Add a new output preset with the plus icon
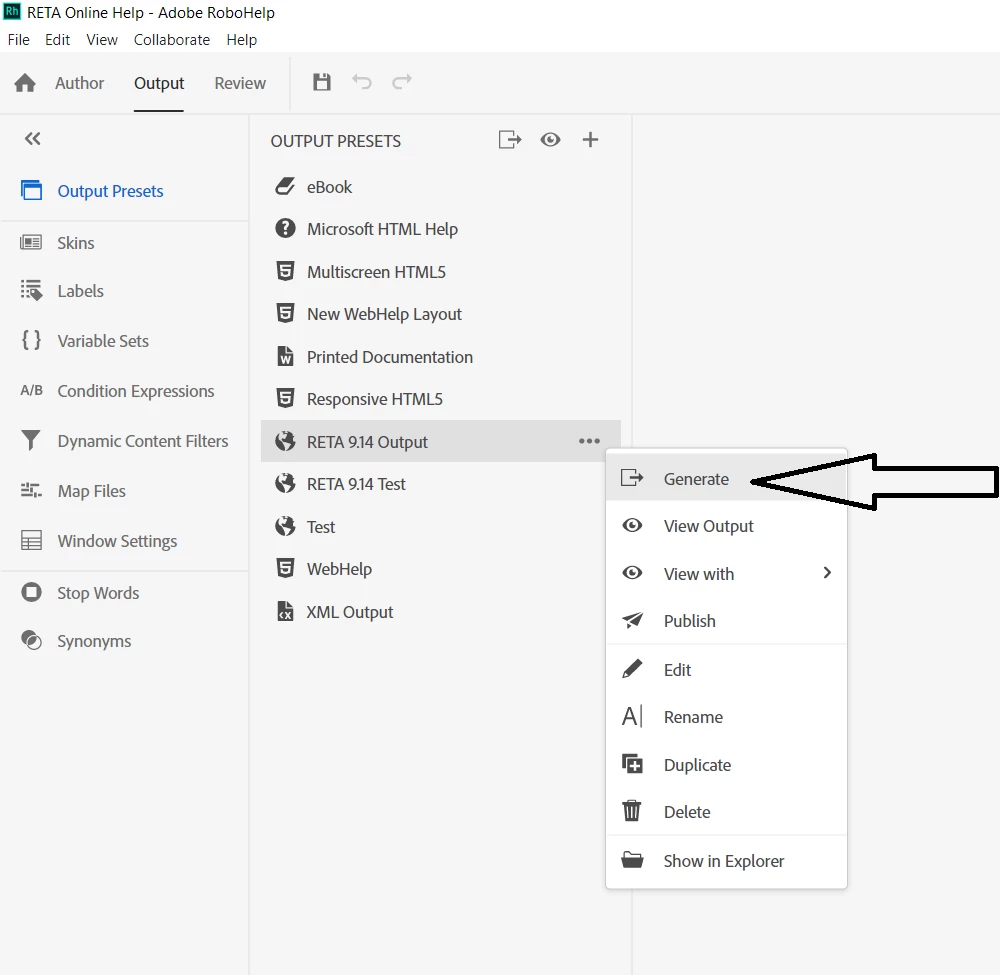Screen dimensions: 1000x975 [591, 140]
